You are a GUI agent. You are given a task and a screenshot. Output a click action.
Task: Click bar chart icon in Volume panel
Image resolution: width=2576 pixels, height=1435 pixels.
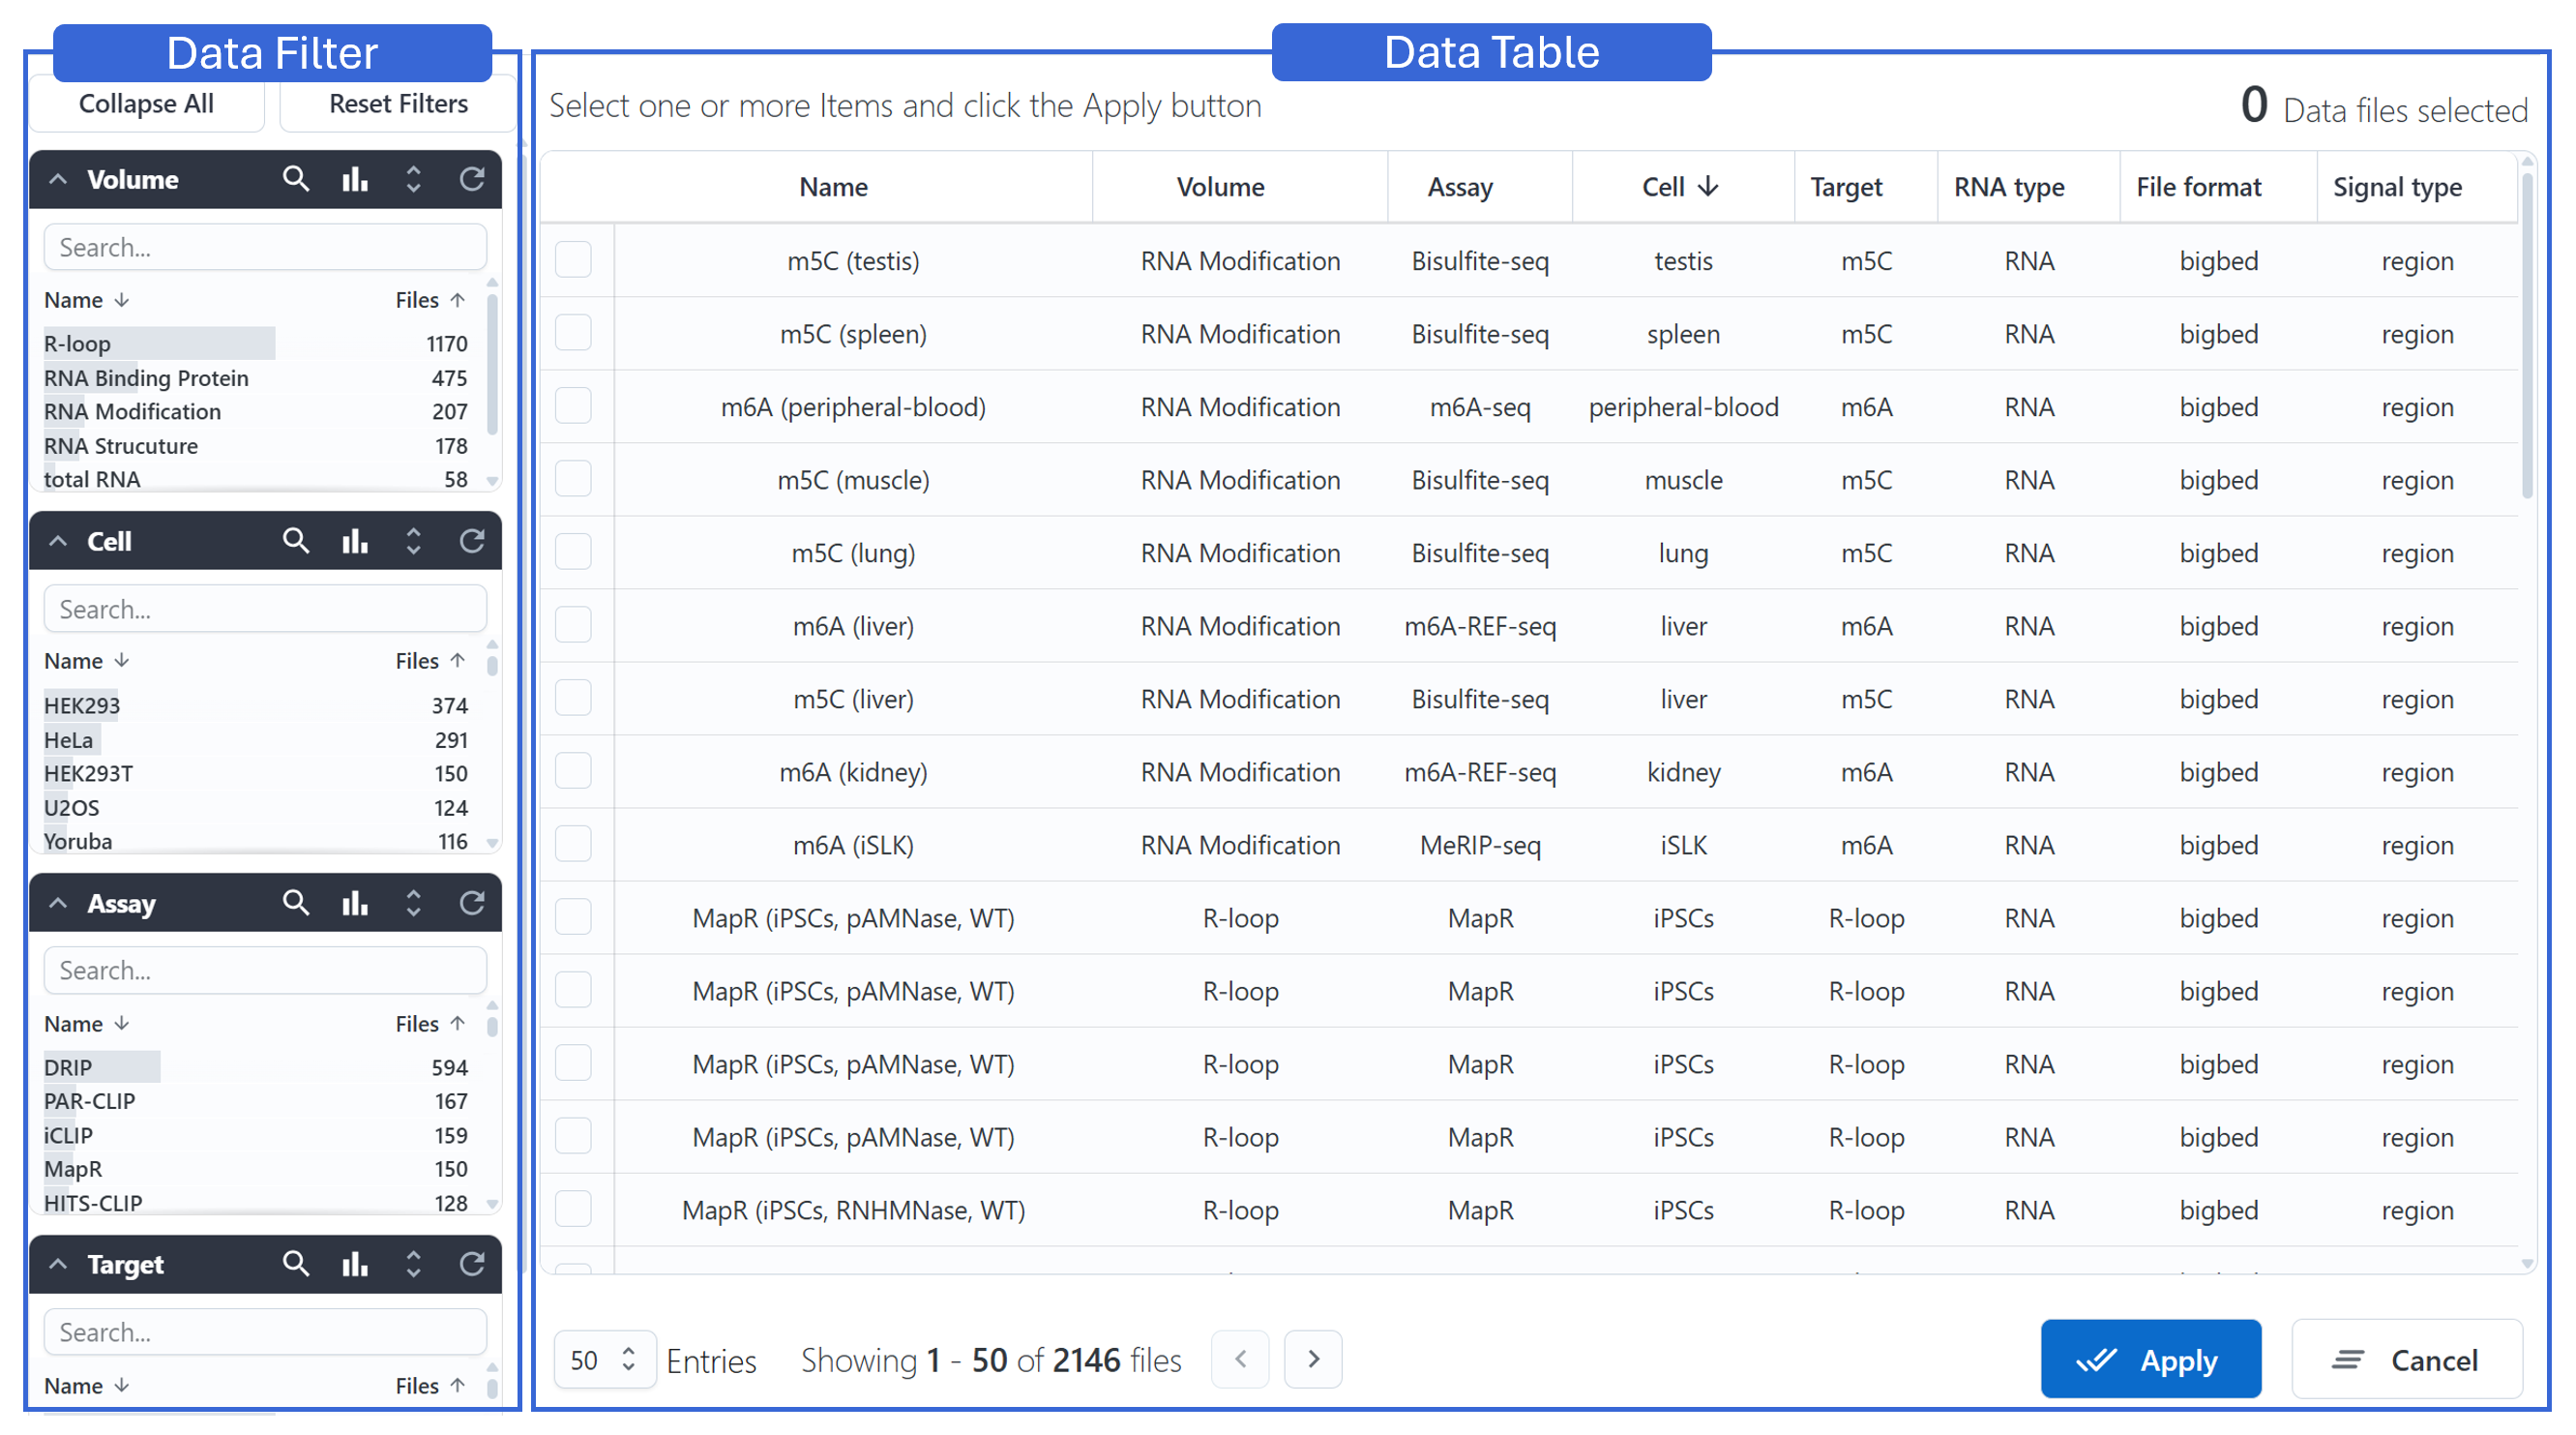tap(355, 179)
